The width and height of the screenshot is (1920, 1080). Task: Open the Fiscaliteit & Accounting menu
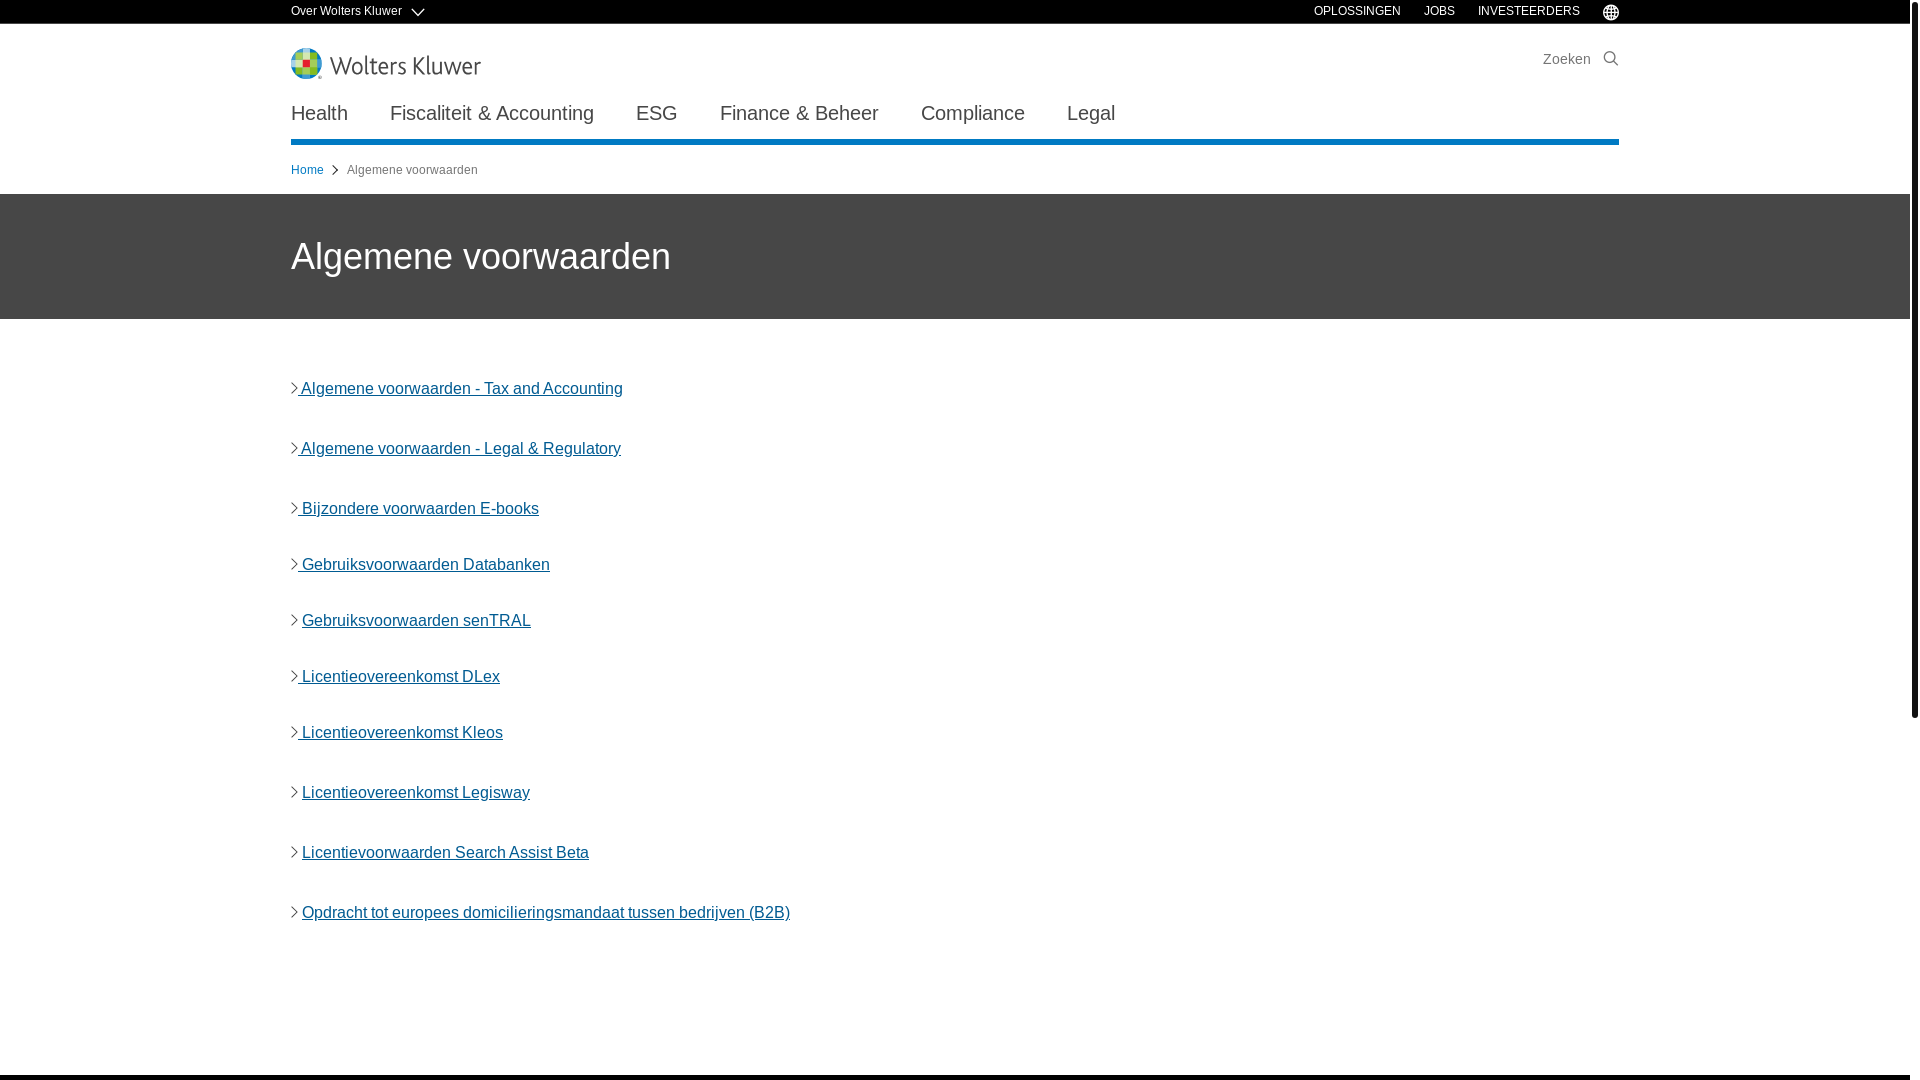(x=491, y=113)
